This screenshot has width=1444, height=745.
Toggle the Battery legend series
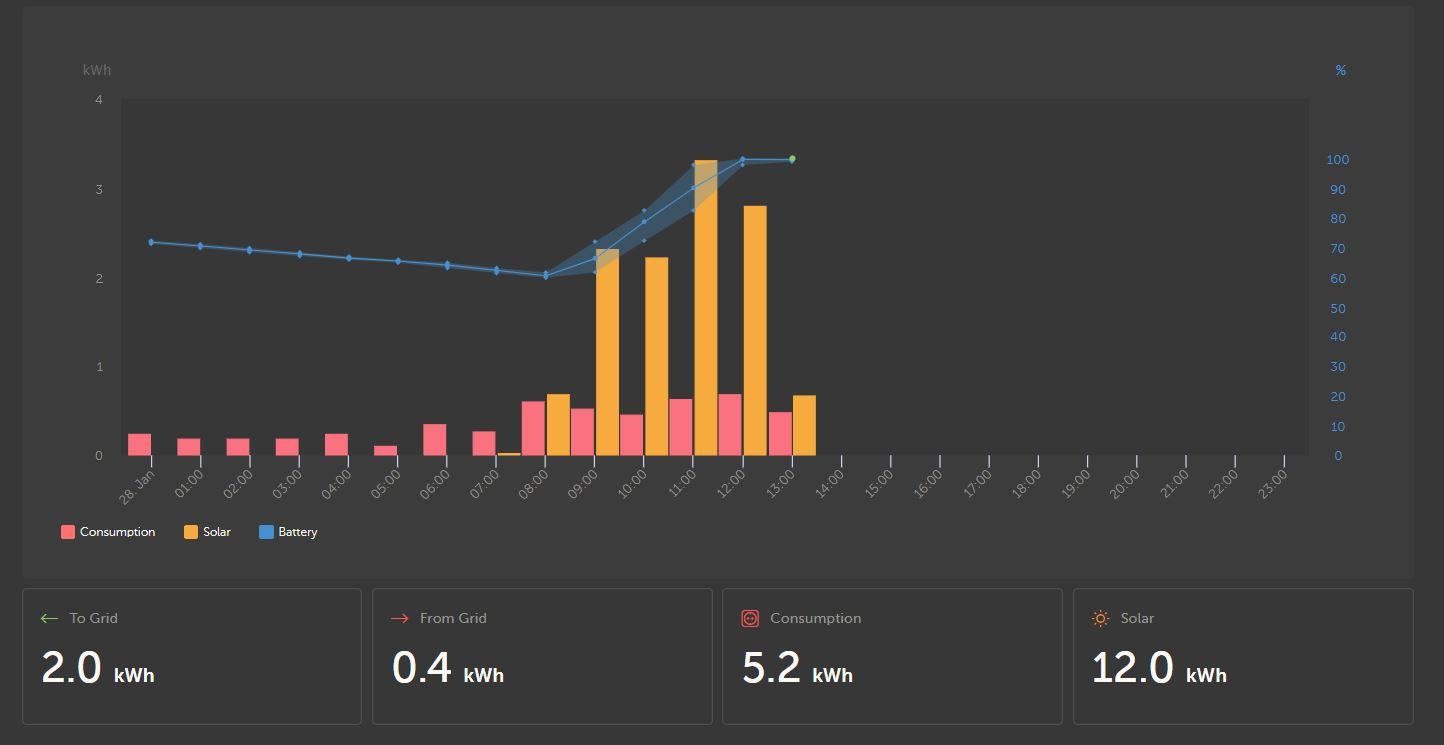pyautogui.click(x=288, y=532)
